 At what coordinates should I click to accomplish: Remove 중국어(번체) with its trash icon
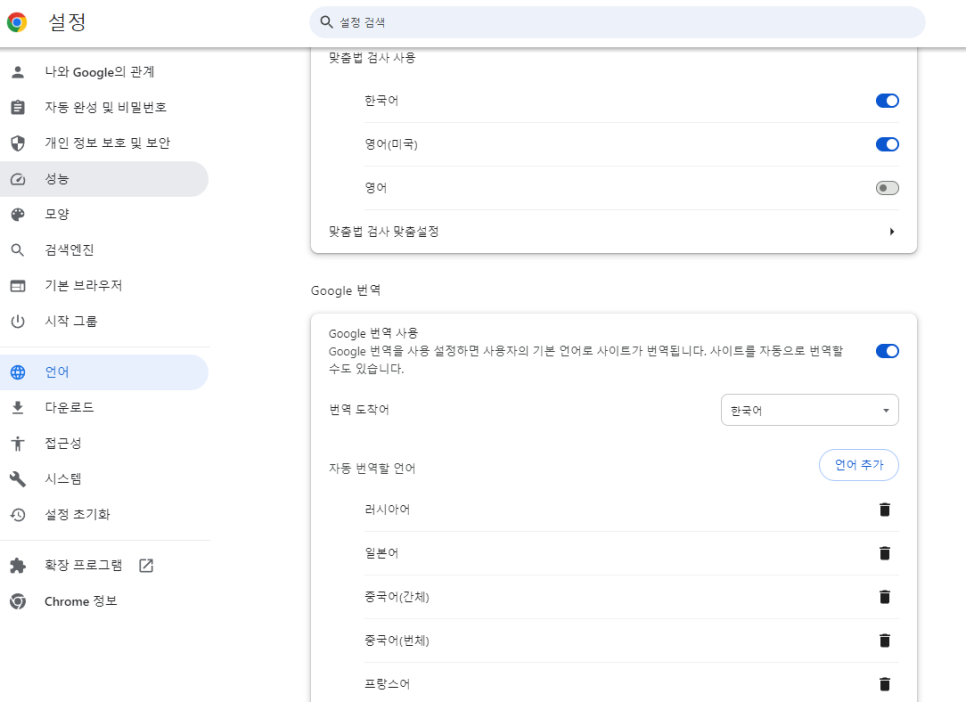(x=885, y=640)
